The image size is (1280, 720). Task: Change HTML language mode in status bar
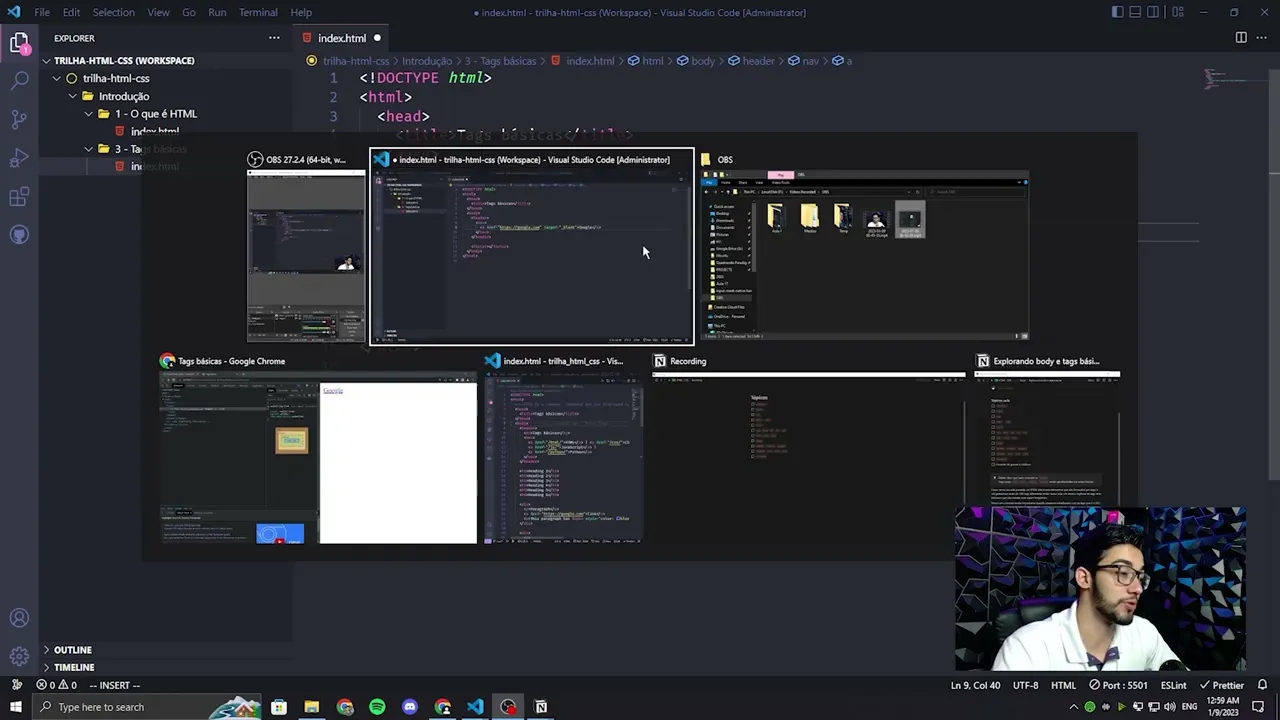[1063, 685]
